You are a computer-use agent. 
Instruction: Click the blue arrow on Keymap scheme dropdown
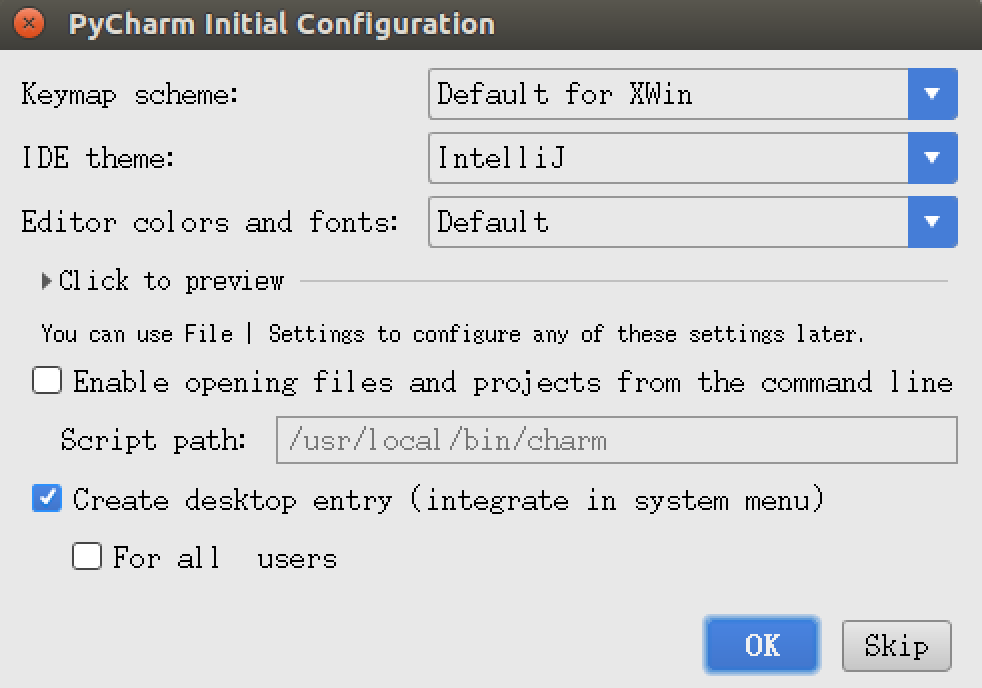[932, 94]
